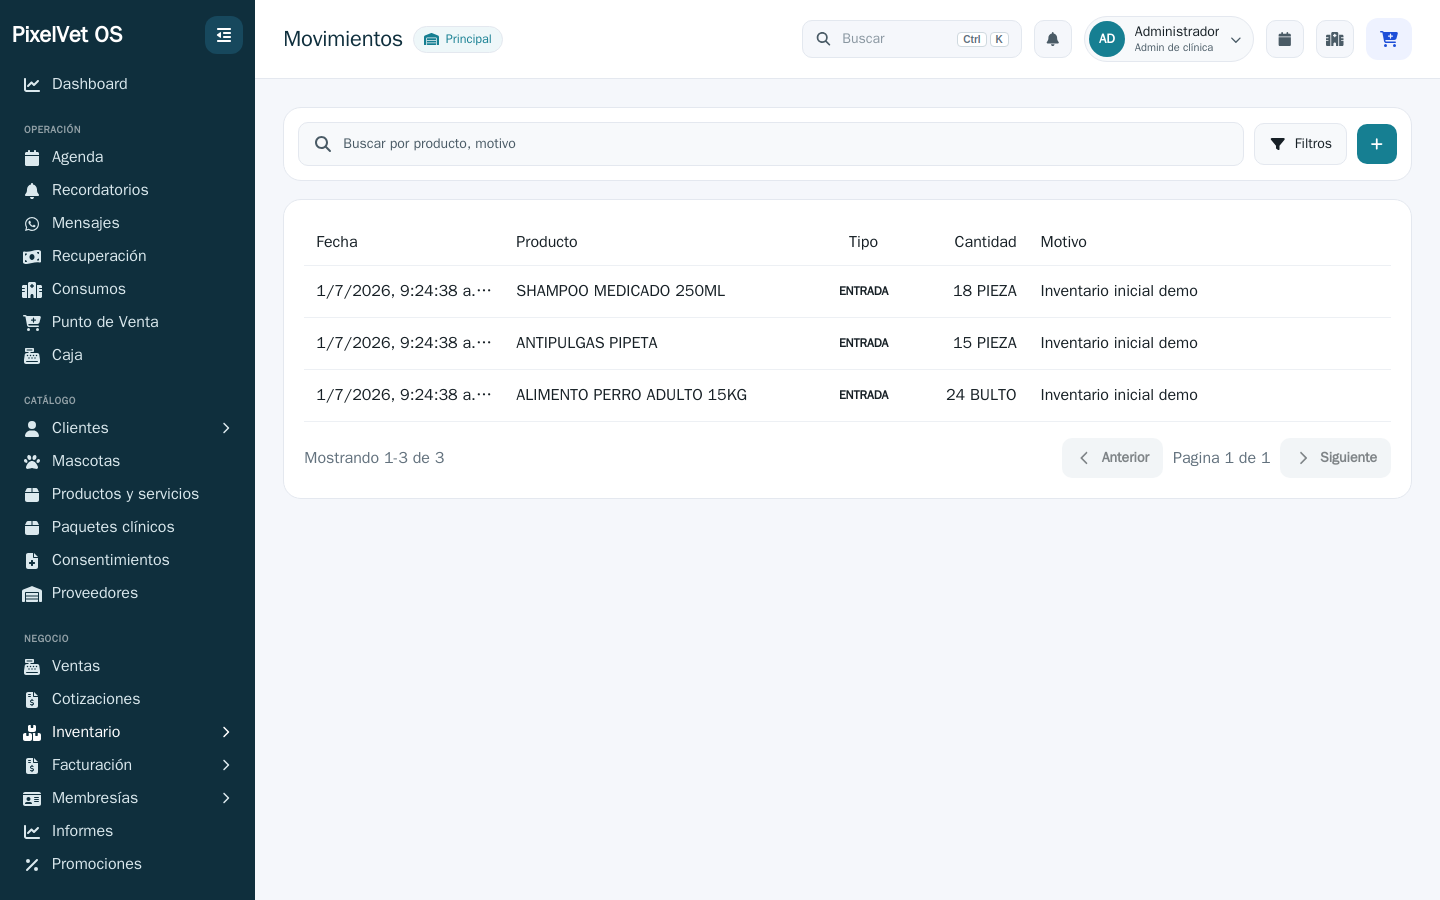Image resolution: width=1440 pixels, height=900 pixels.
Task: Open Informes from the sidebar
Action: [127, 831]
